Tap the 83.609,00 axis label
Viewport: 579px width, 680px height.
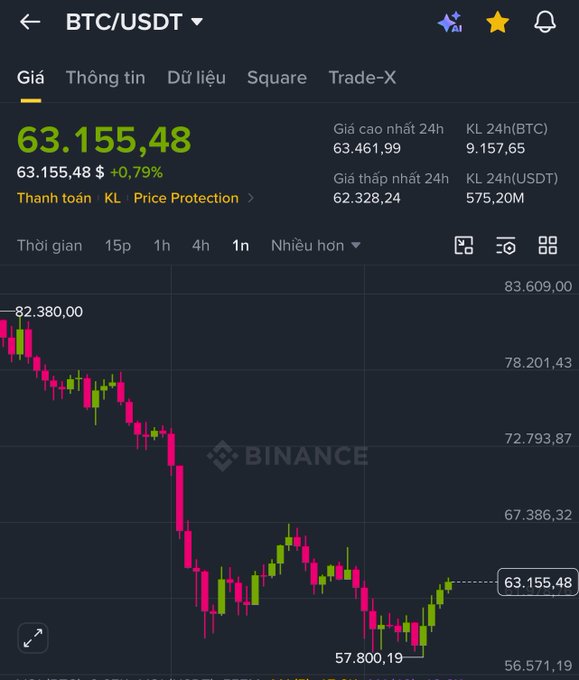538,286
